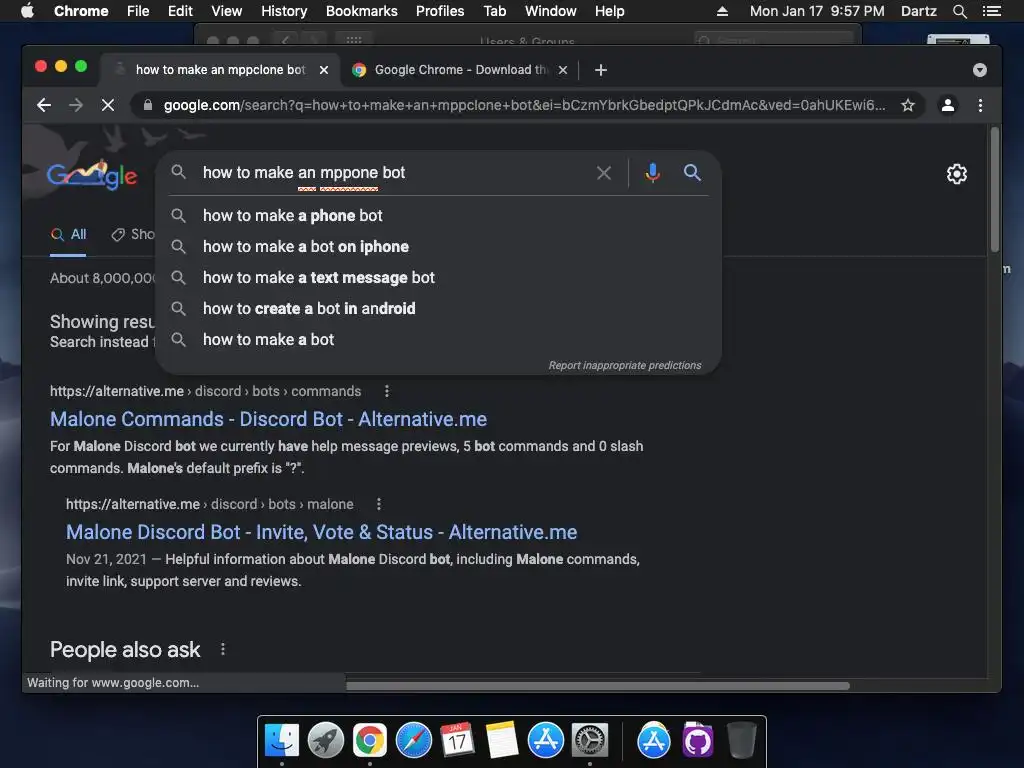Image resolution: width=1024 pixels, height=768 pixels.
Task: Clear the Google search box text
Action: pyautogui.click(x=604, y=173)
